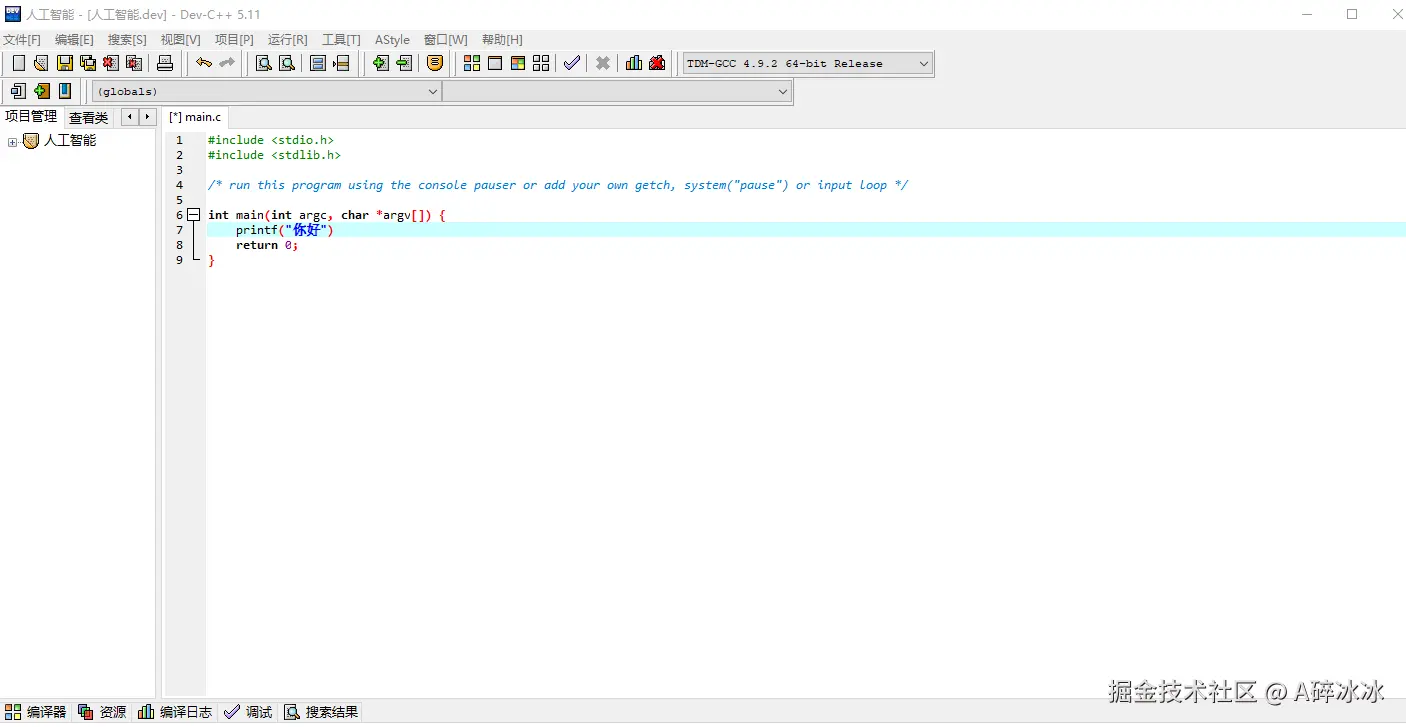Open Project Options shield icon
Screen dimensions: 1406x727
pos(435,63)
